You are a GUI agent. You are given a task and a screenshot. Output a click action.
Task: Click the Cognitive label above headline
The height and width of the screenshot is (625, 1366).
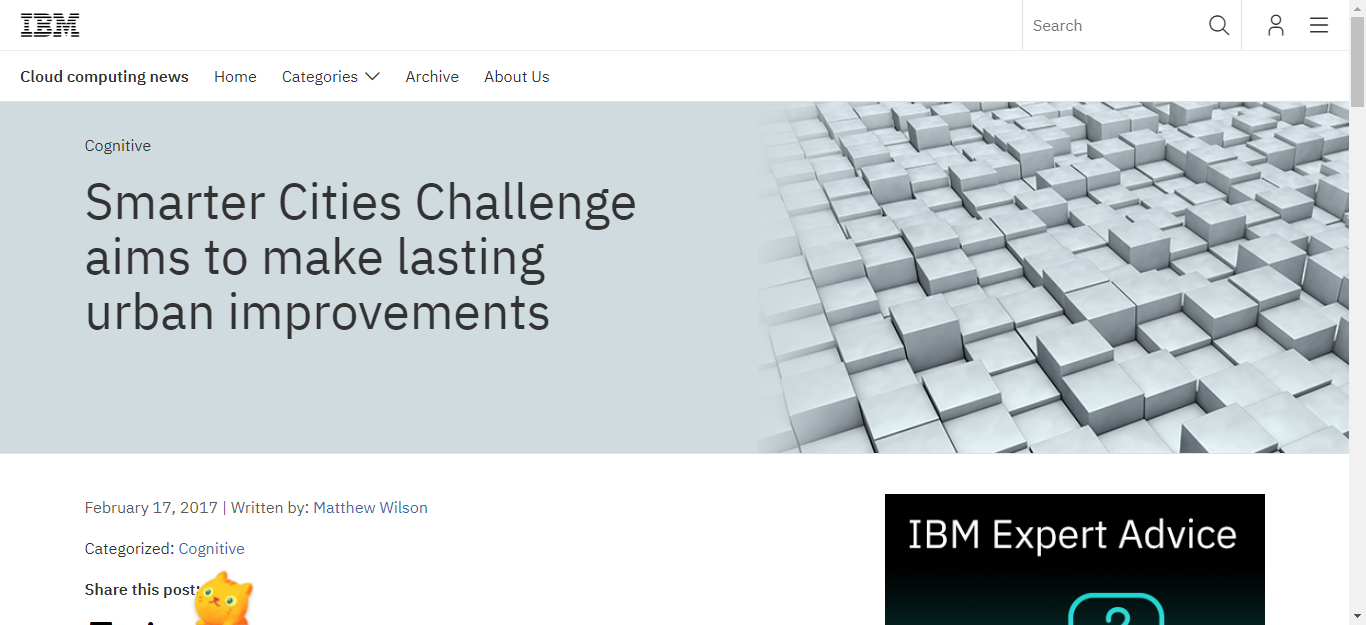pos(118,145)
